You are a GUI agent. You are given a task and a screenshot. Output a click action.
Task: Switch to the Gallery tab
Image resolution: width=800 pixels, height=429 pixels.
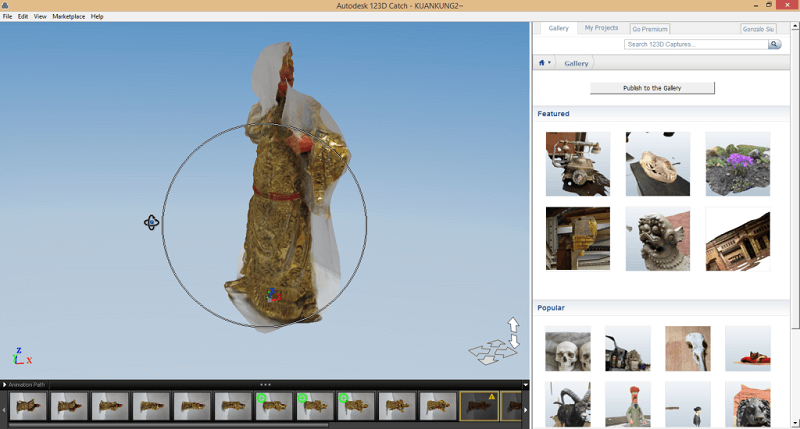[558, 28]
